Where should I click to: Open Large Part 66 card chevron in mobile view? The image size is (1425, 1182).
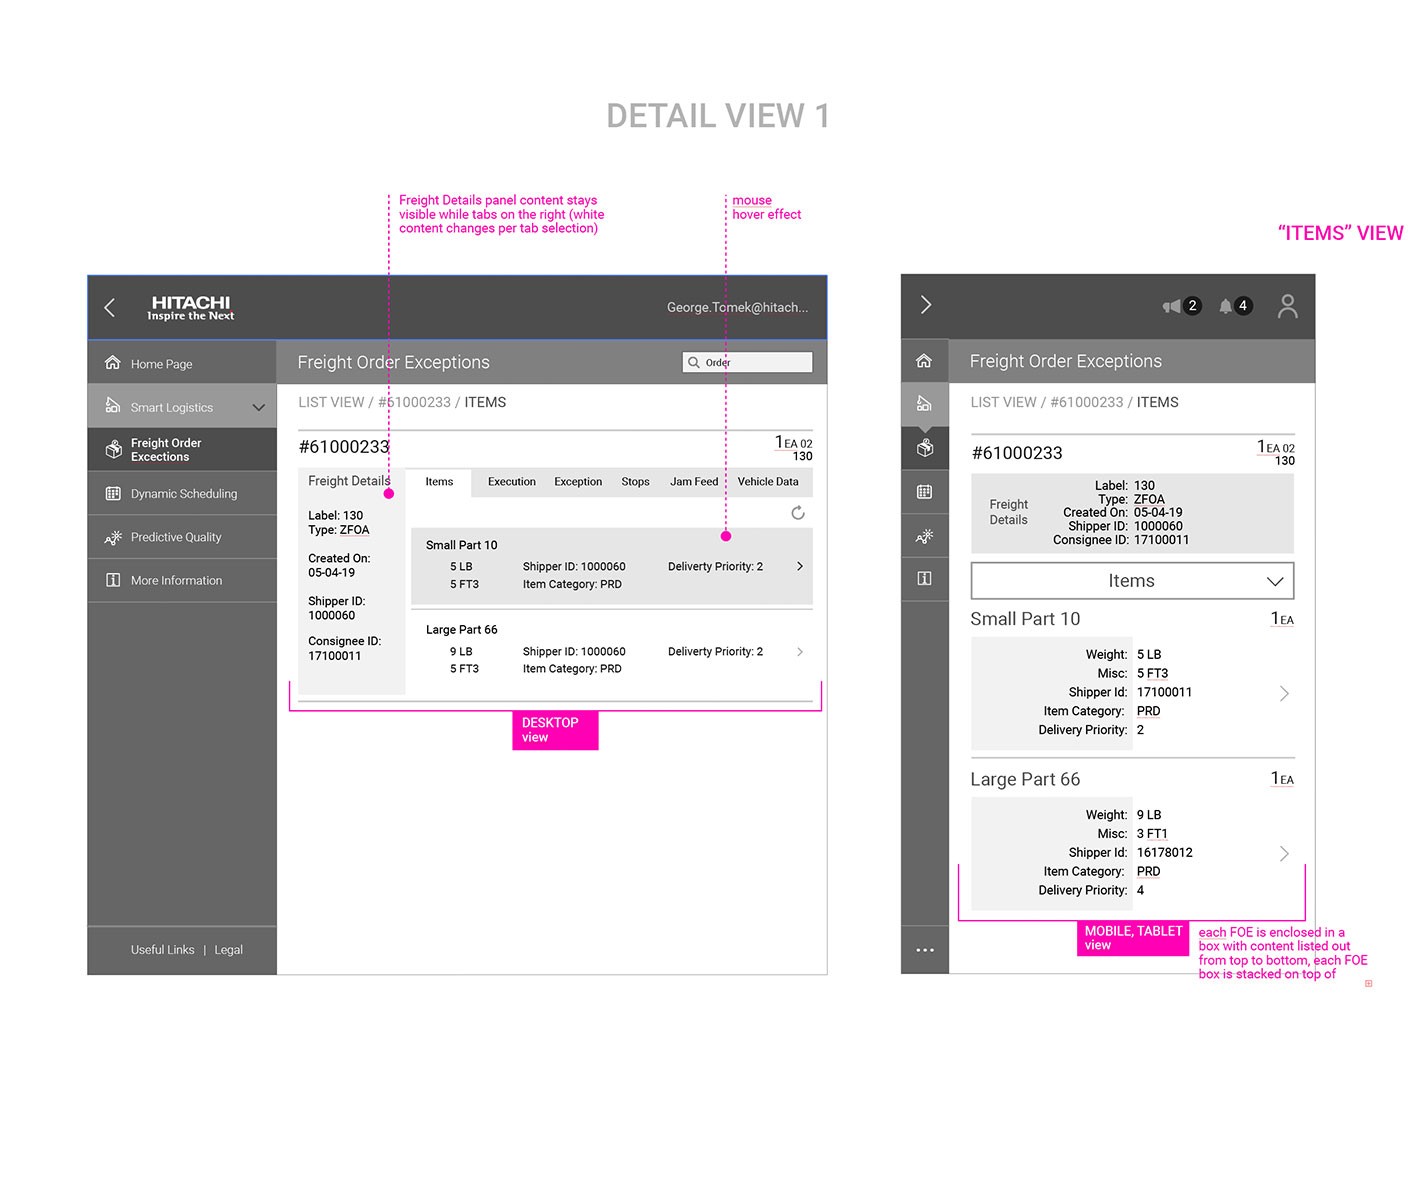pyautogui.click(x=1285, y=853)
